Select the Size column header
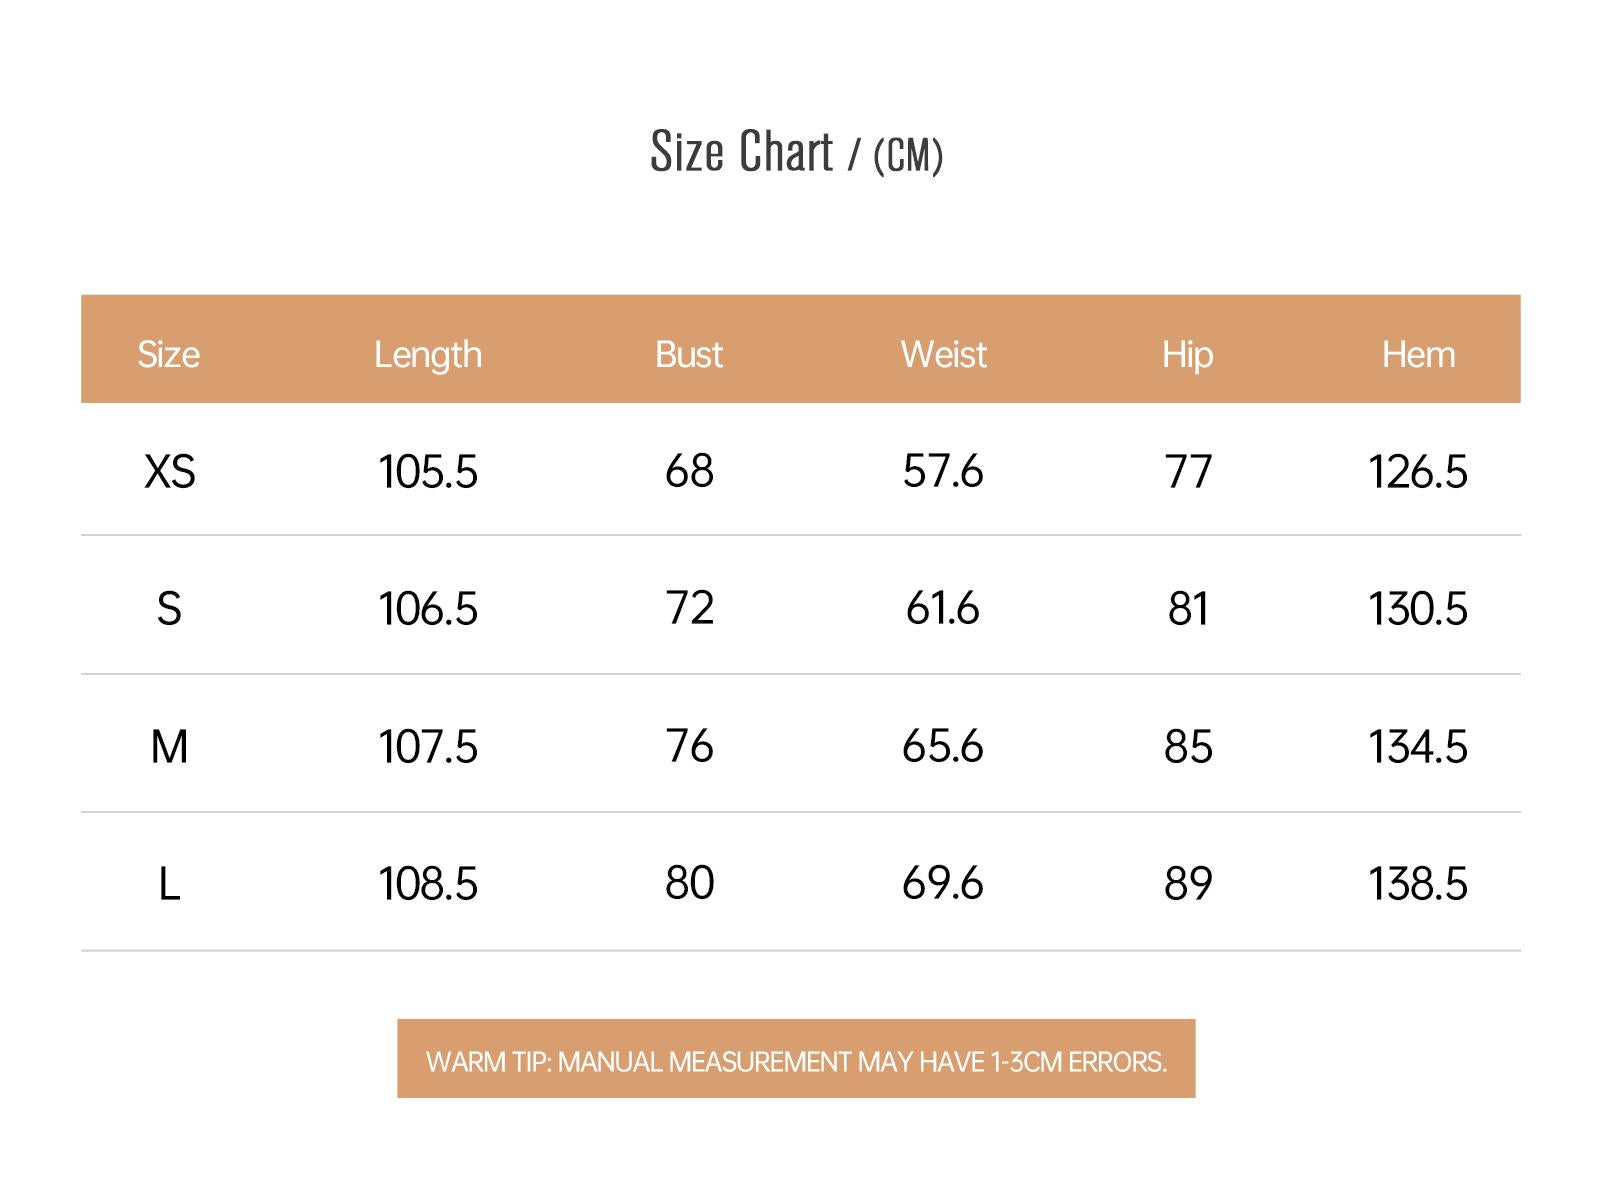This screenshot has height=1200, width=1600. coord(168,354)
